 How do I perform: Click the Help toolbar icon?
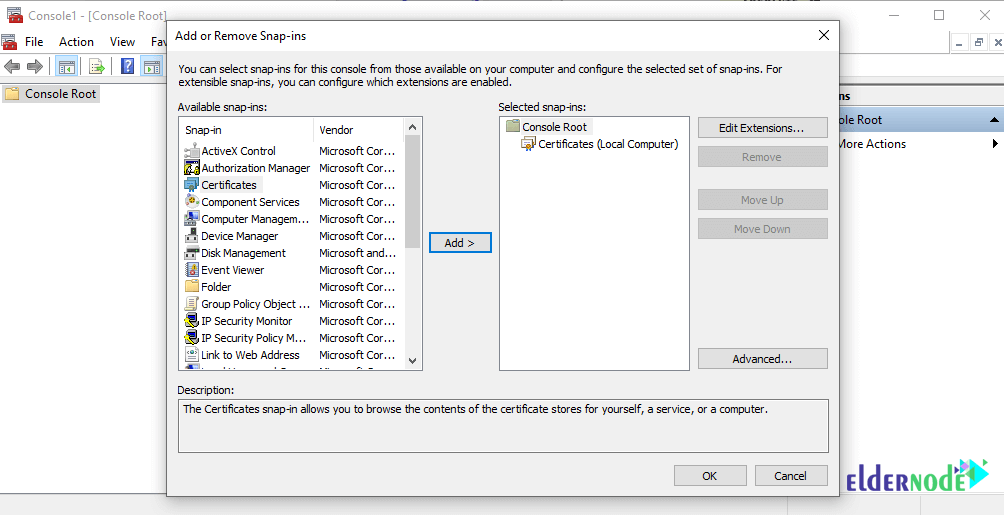pos(128,67)
